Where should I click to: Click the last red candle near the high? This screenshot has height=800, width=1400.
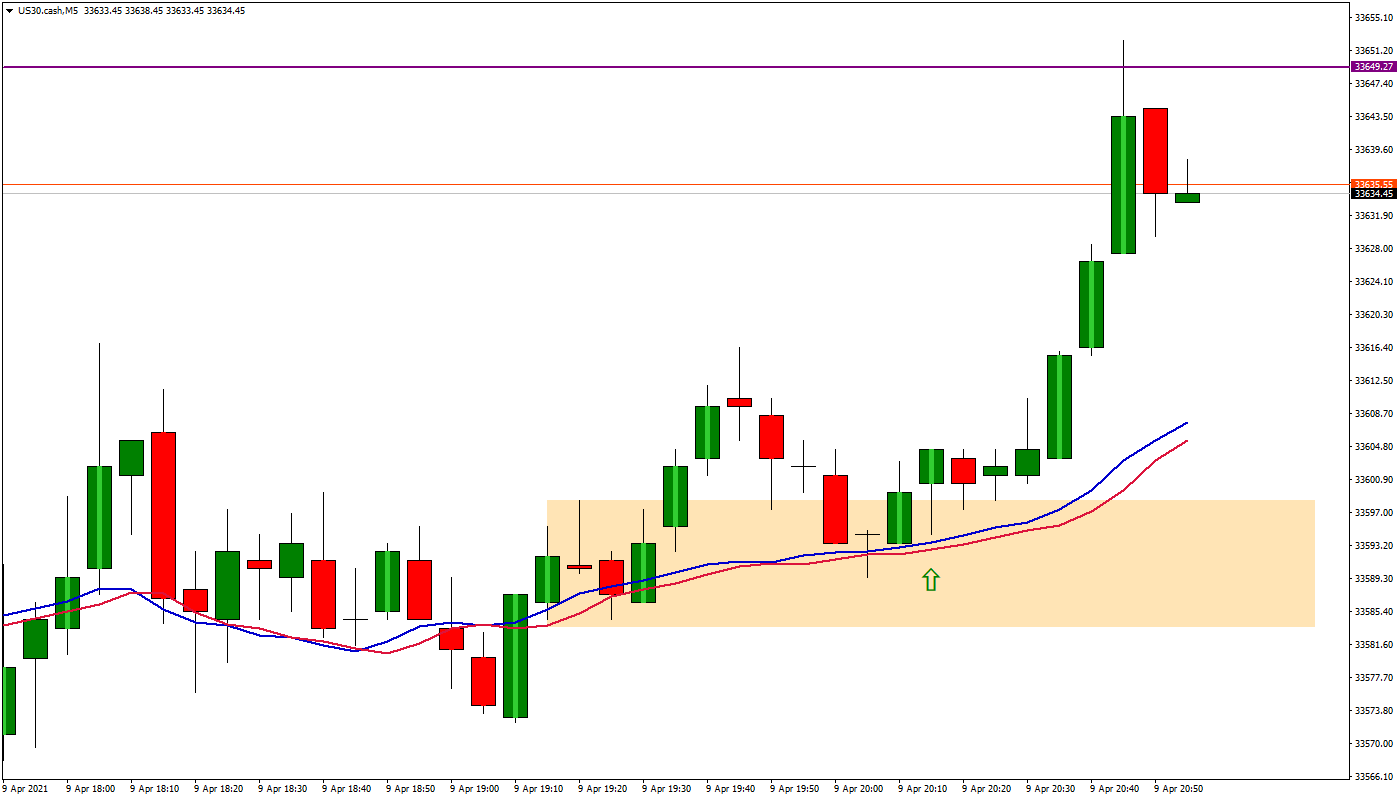click(x=1155, y=151)
